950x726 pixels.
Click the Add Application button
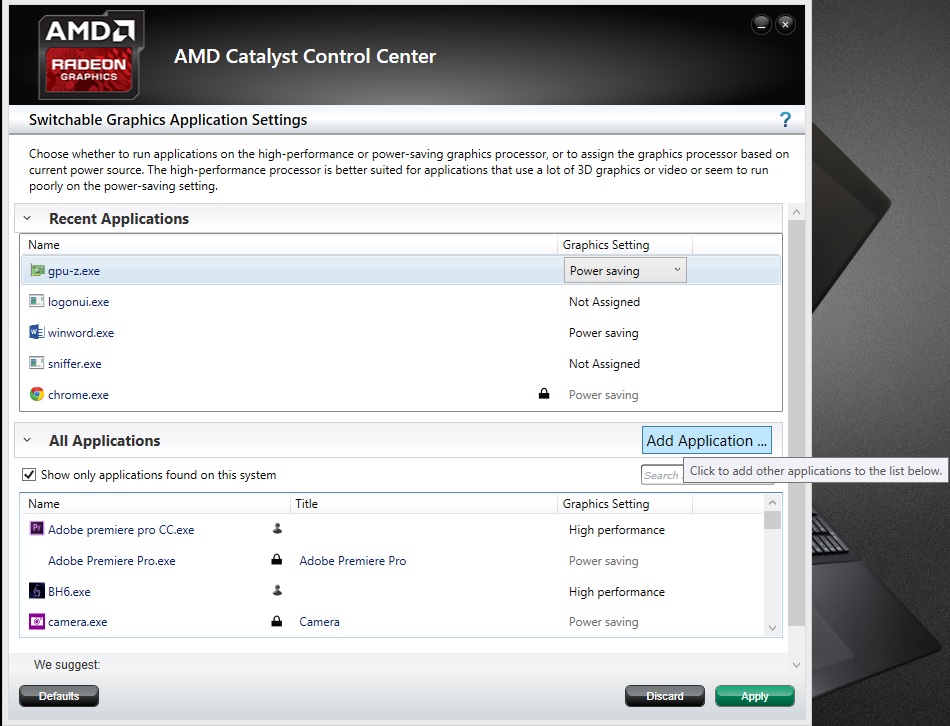706,441
